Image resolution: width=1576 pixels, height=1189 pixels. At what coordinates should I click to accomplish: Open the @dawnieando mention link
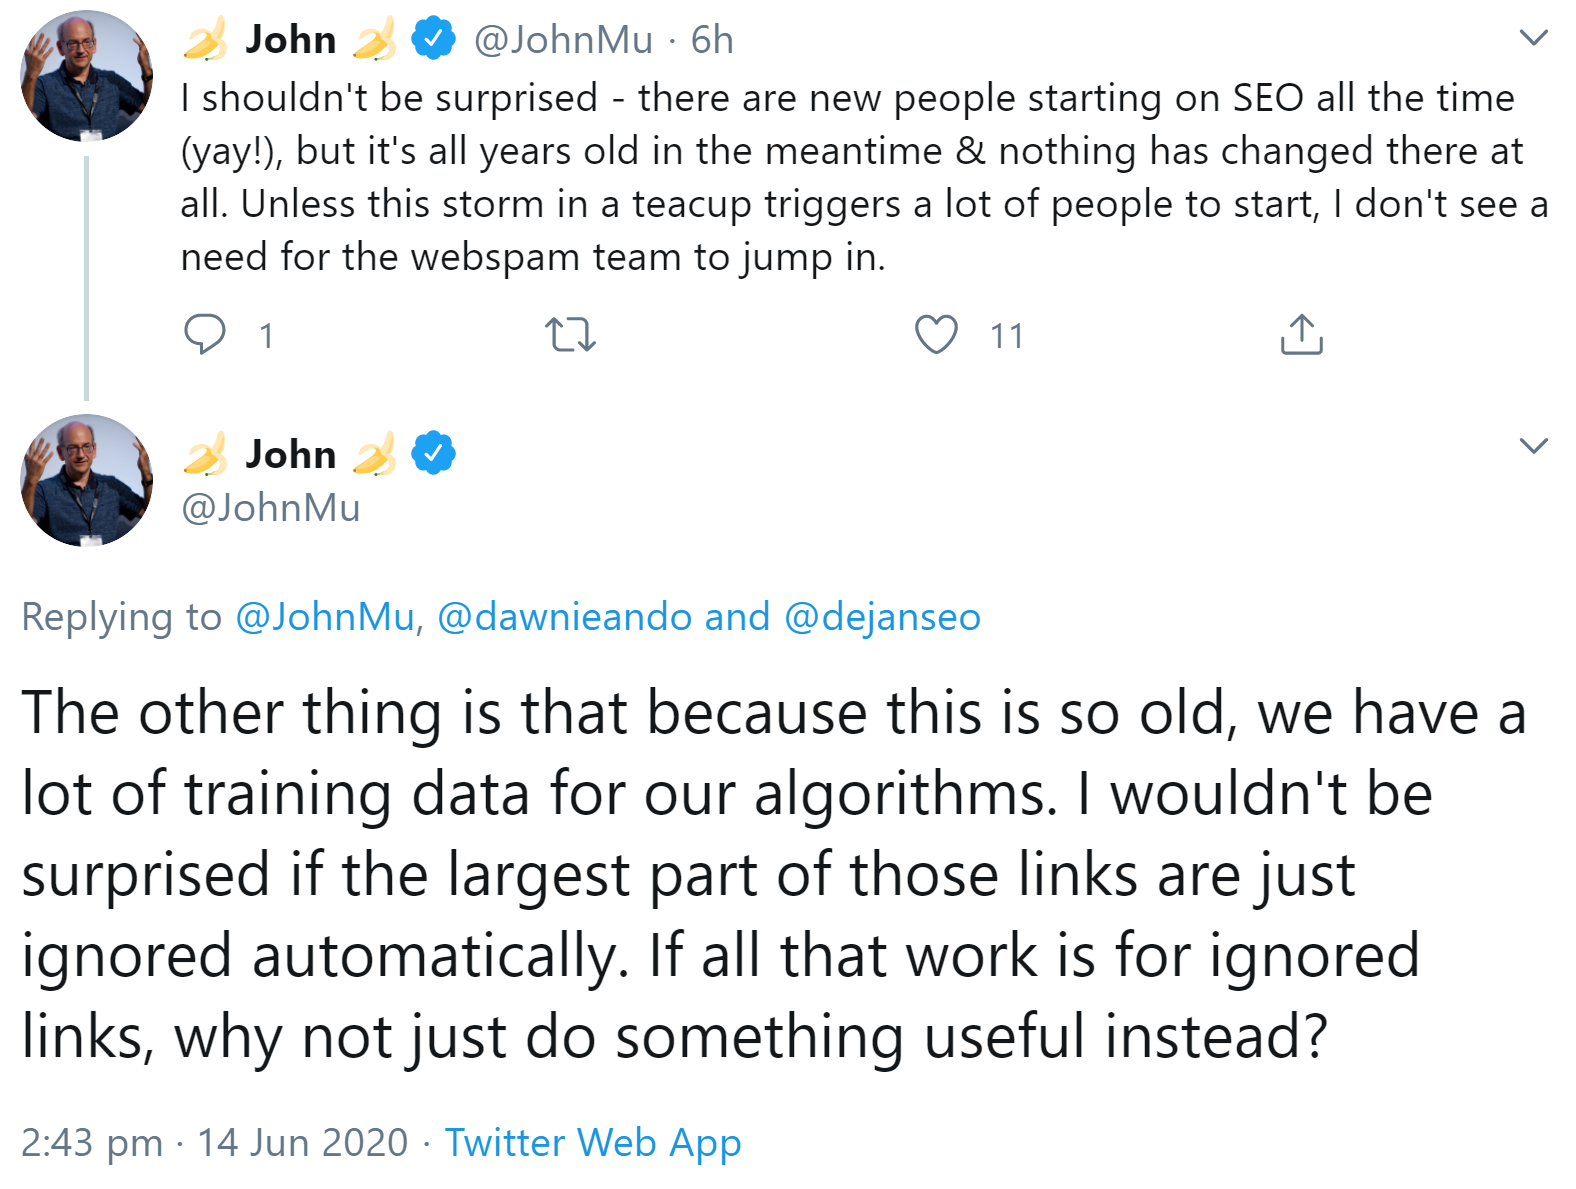564,617
